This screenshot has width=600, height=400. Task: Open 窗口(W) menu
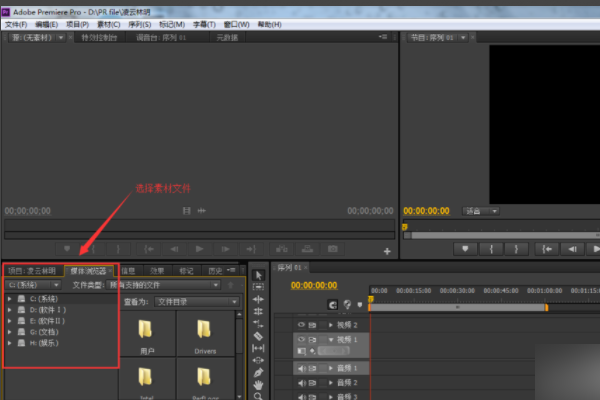[236, 24]
